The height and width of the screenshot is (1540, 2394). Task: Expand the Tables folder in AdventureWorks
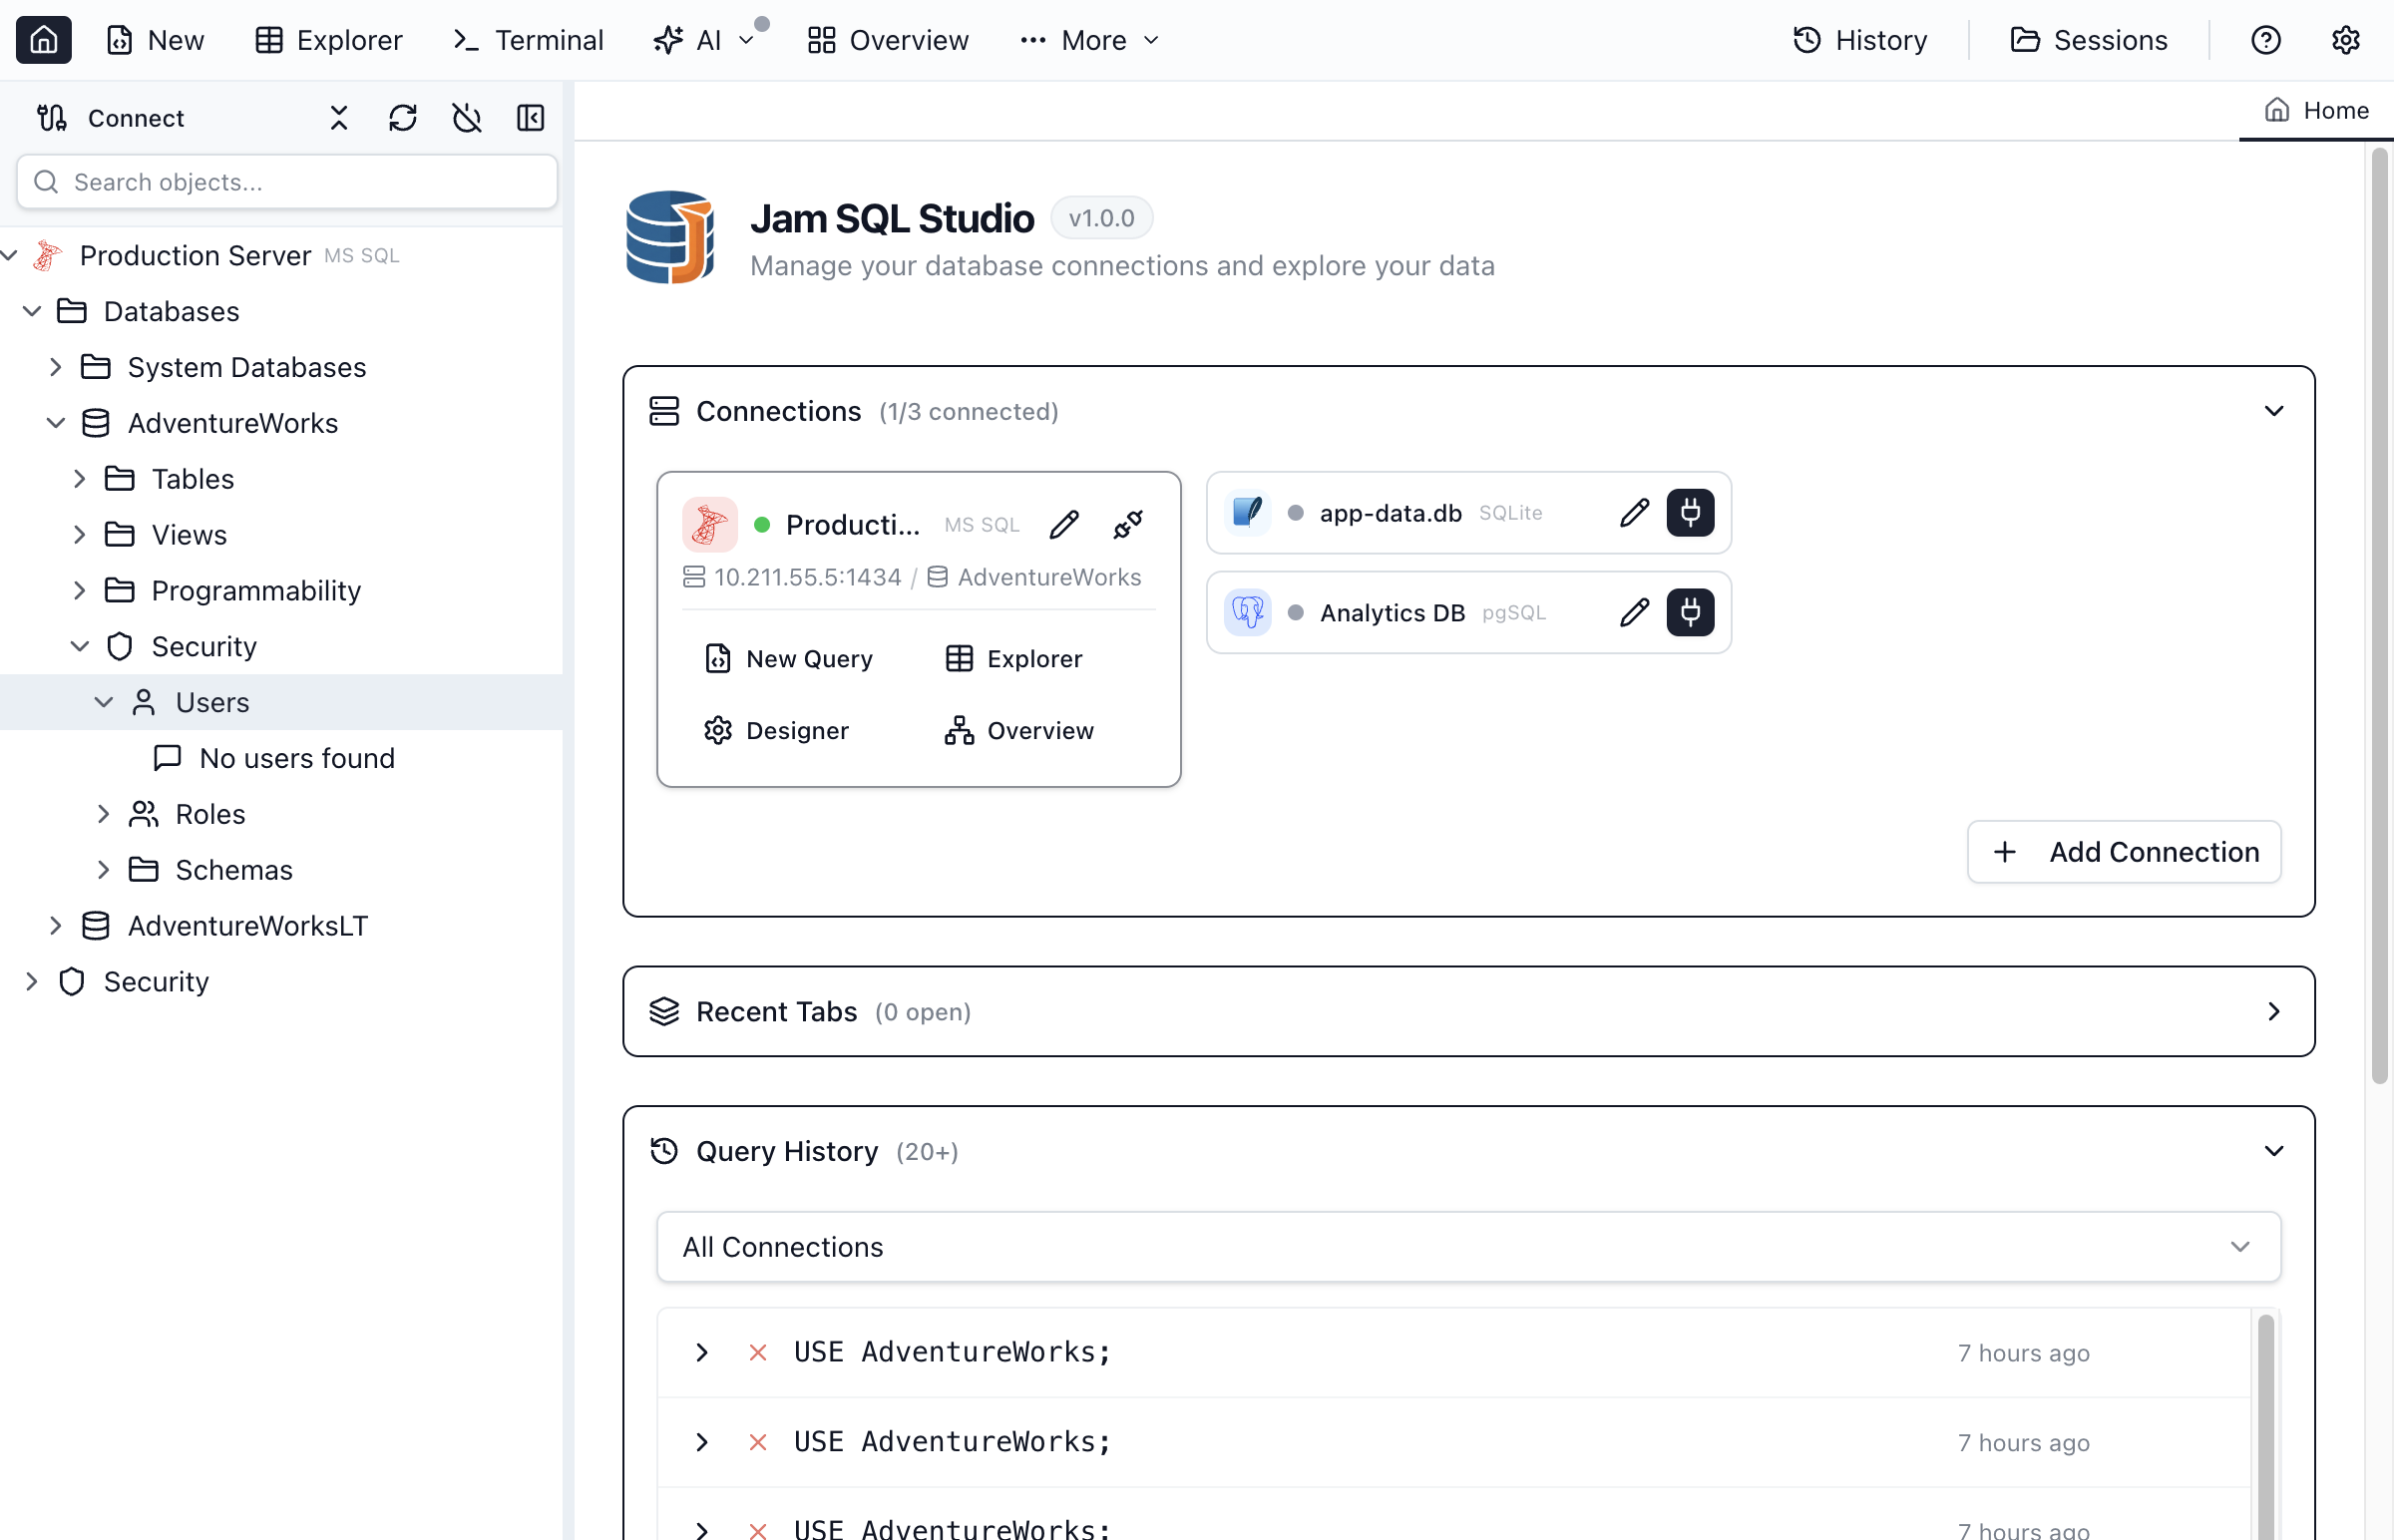click(81, 478)
